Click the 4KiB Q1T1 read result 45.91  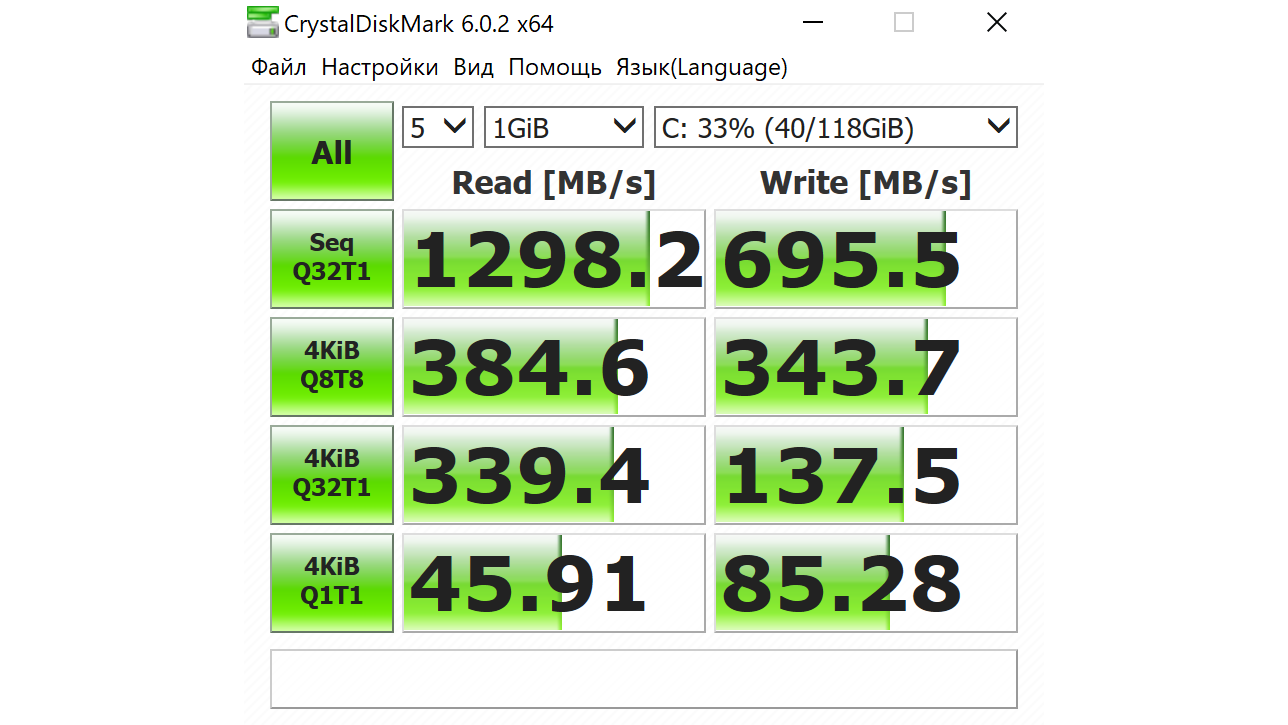click(x=554, y=583)
